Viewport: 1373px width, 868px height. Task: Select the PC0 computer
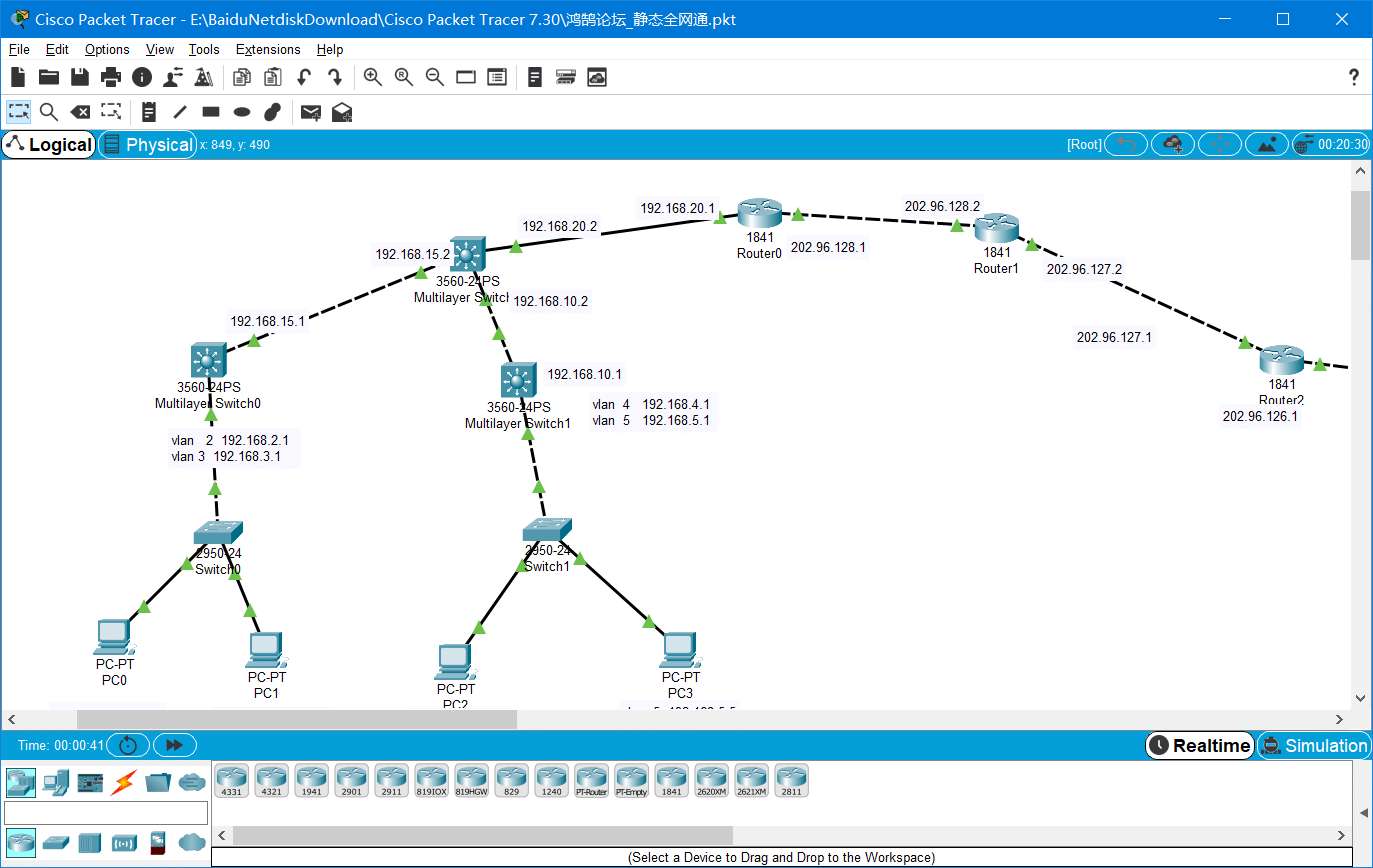114,637
